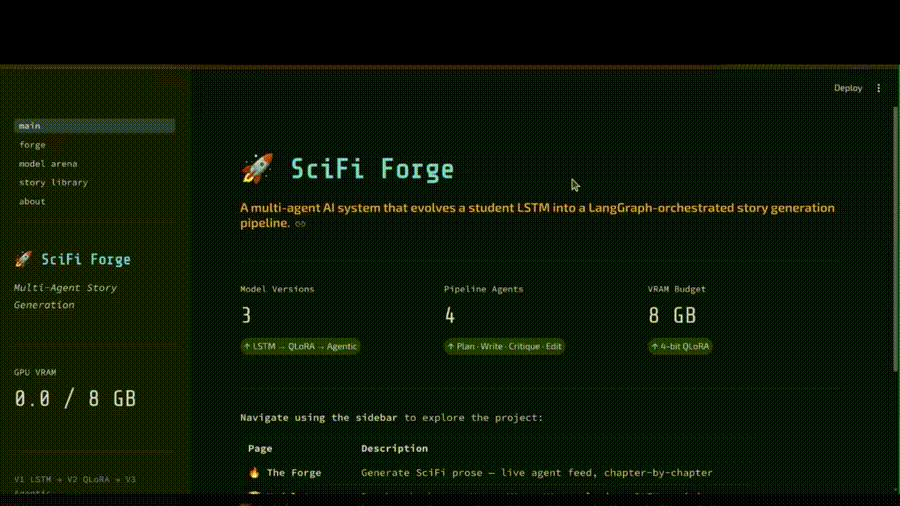Click the GPU VRAM '0.0 / 8 GB' readout

pyautogui.click(x=75, y=398)
